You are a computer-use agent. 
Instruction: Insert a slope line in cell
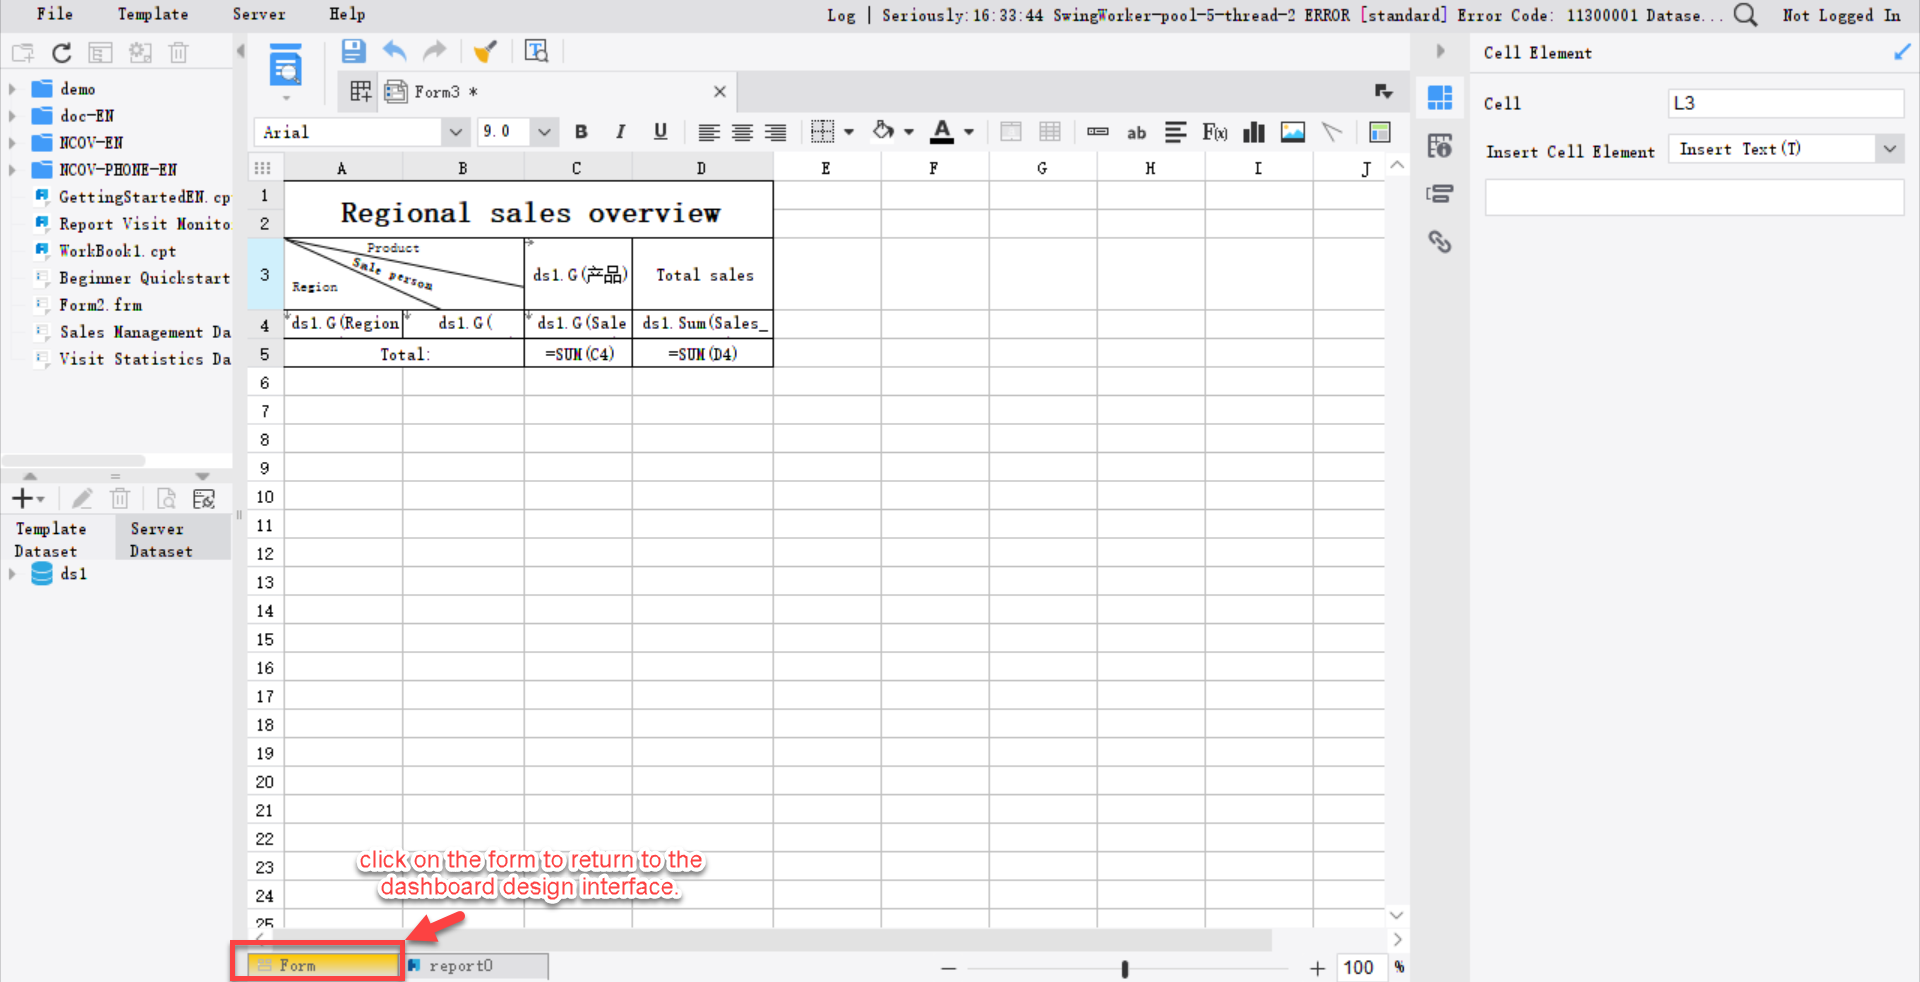(1332, 132)
